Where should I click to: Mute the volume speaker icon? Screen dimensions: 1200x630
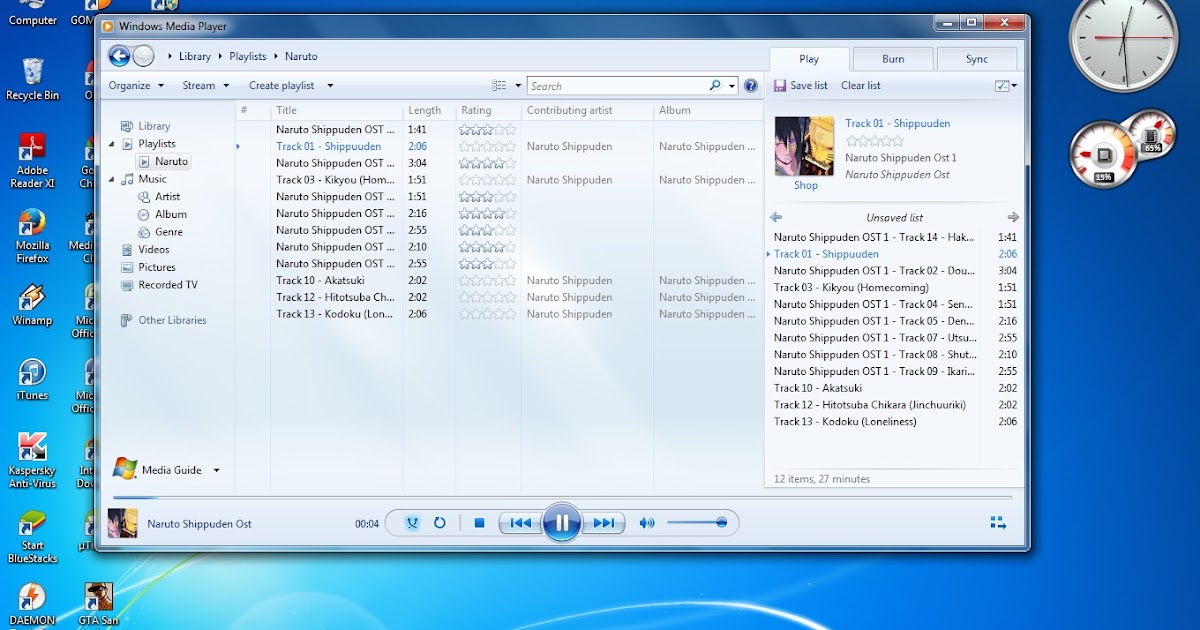(x=647, y=523)
